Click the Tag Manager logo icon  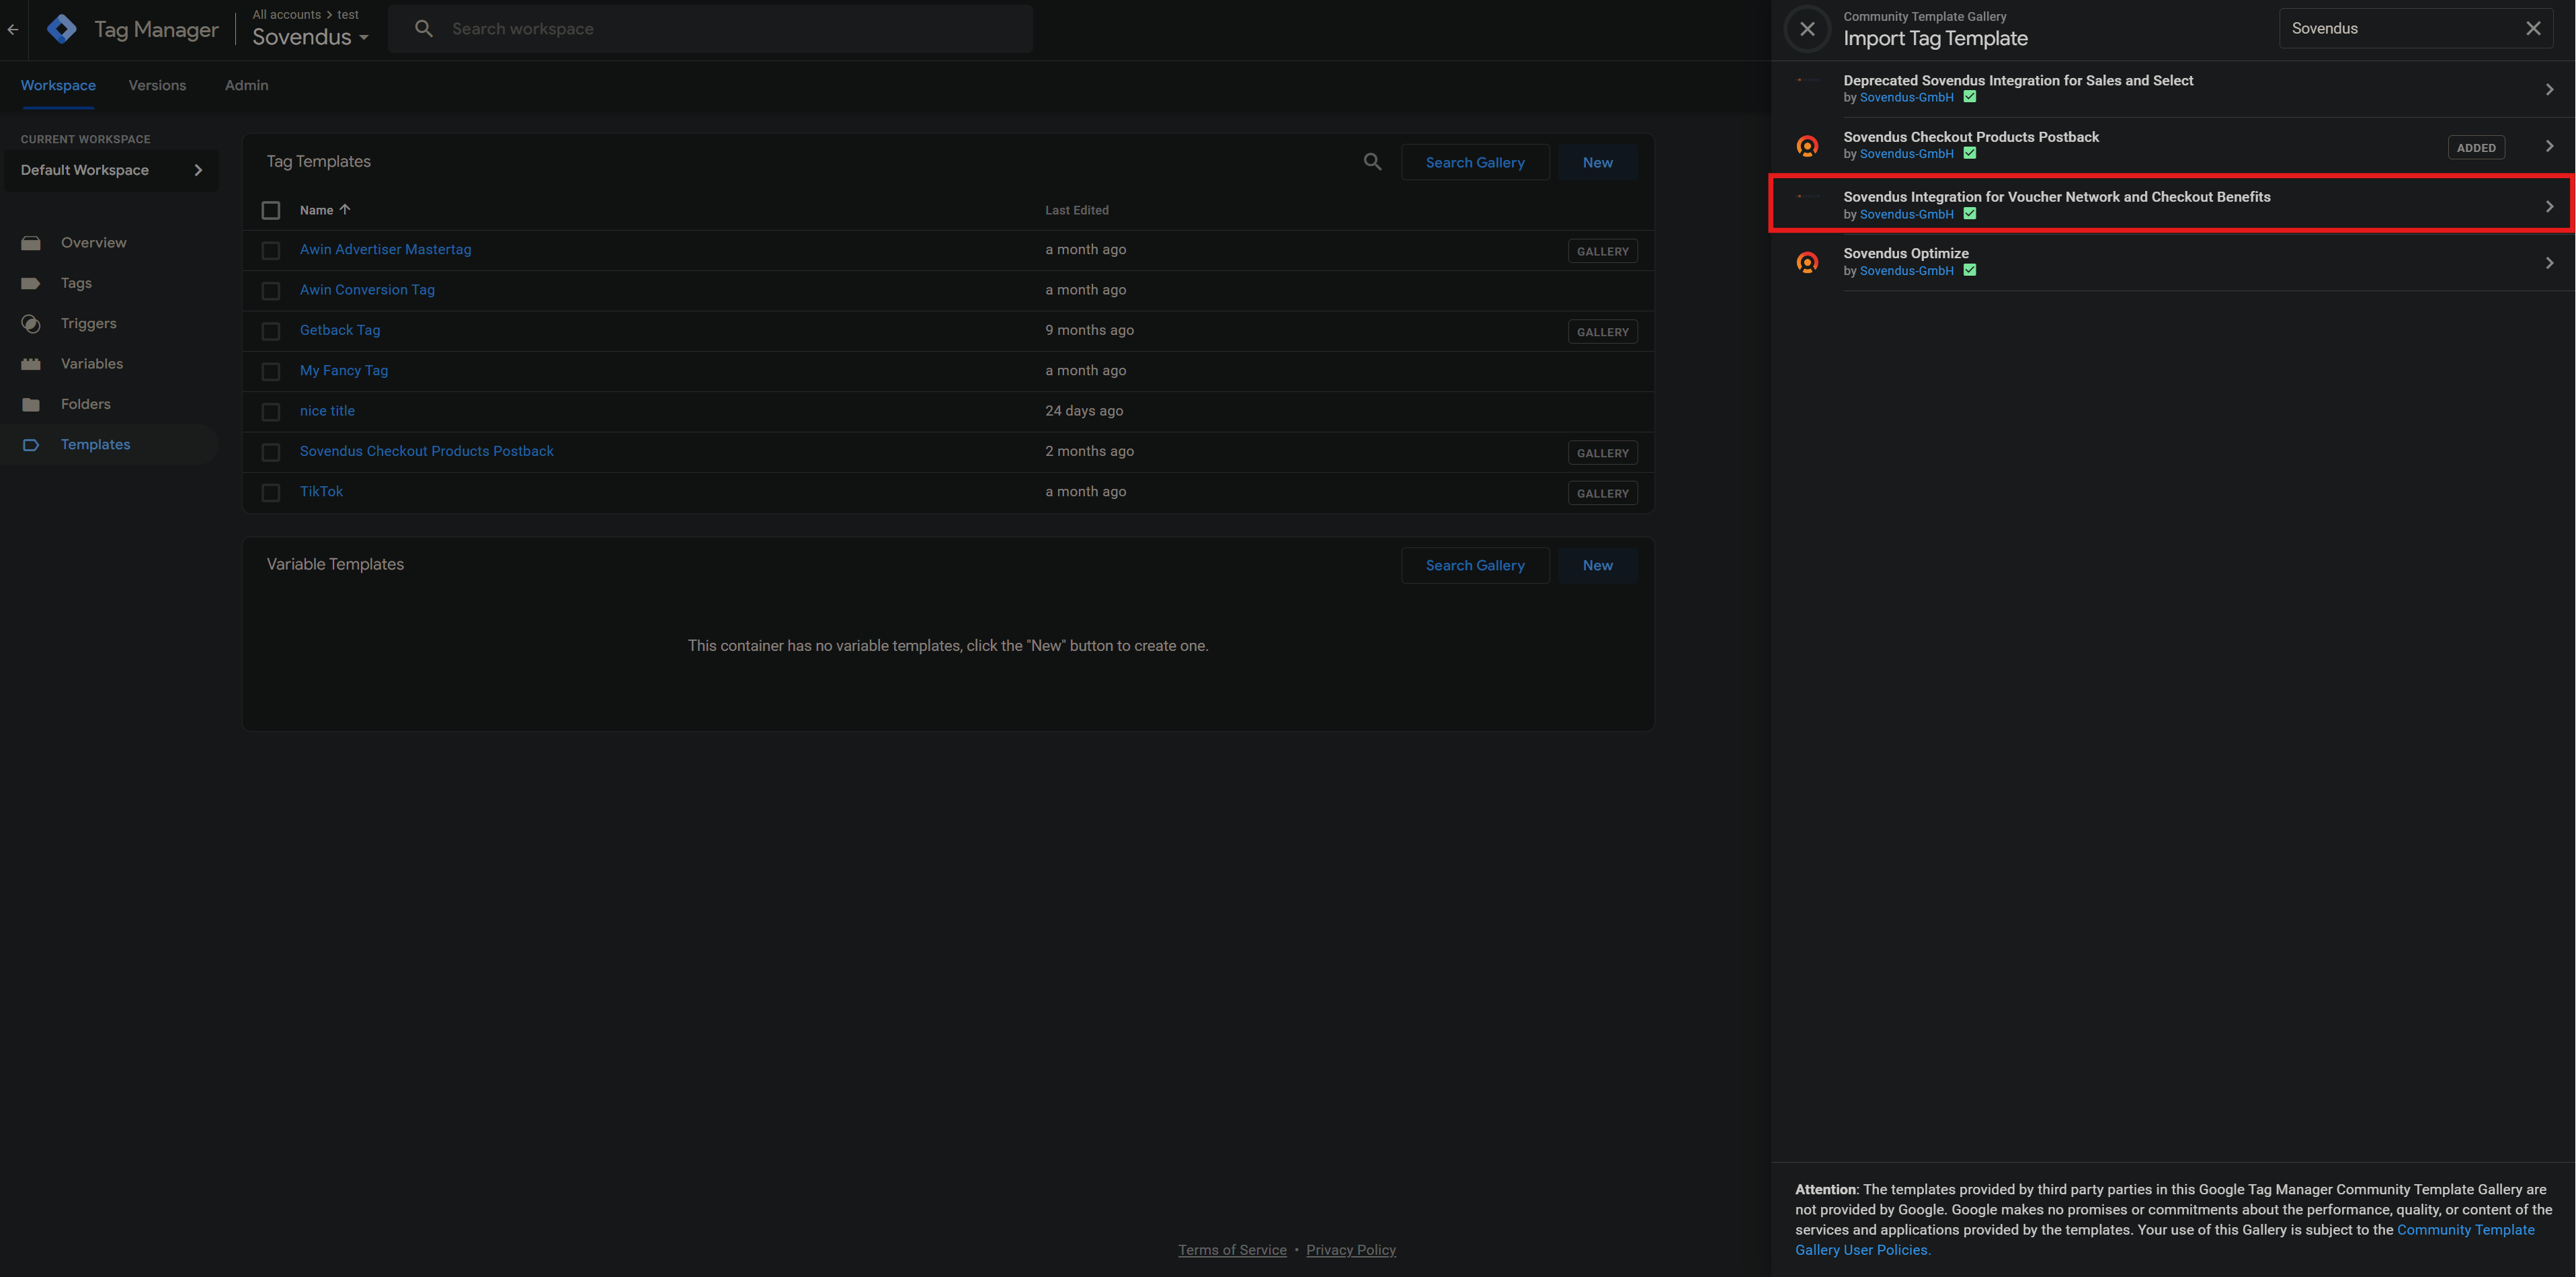tap(62, 29)
